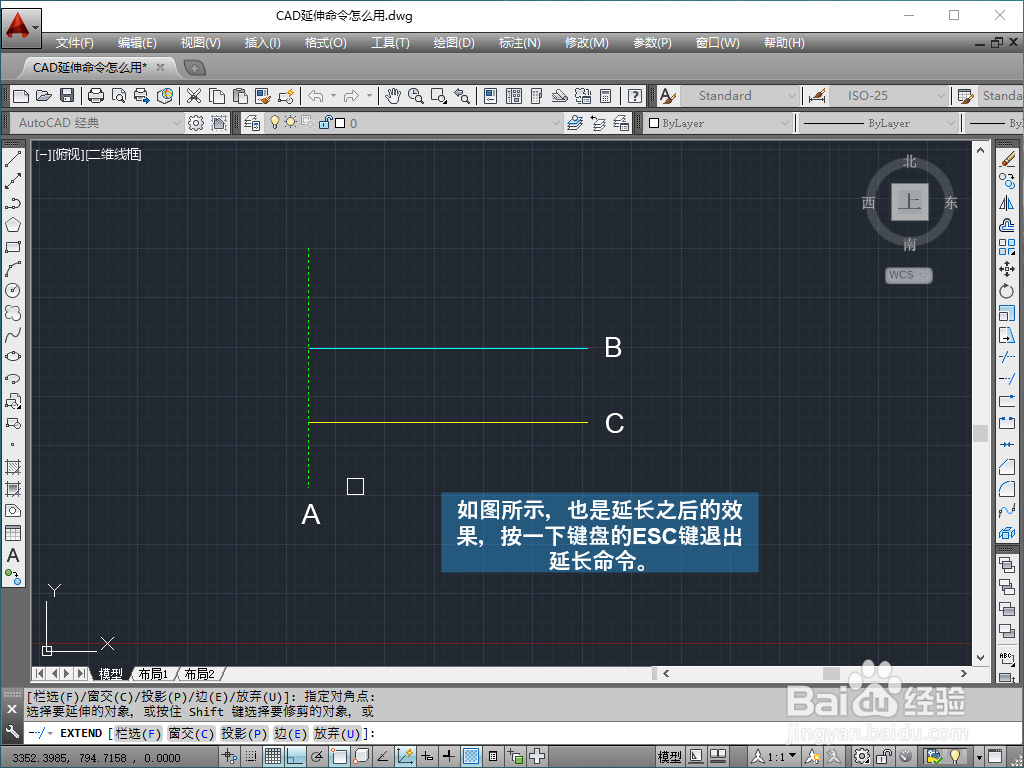Click the Array modify tool
The image size is (1024, 768).
1007,247
